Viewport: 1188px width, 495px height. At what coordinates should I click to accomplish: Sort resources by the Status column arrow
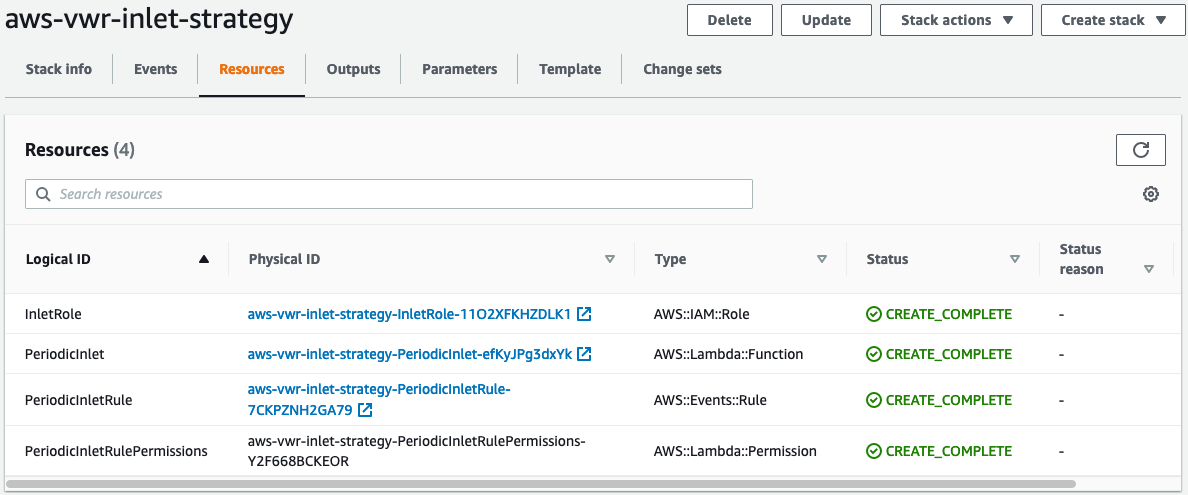[x=1015, y=259]
